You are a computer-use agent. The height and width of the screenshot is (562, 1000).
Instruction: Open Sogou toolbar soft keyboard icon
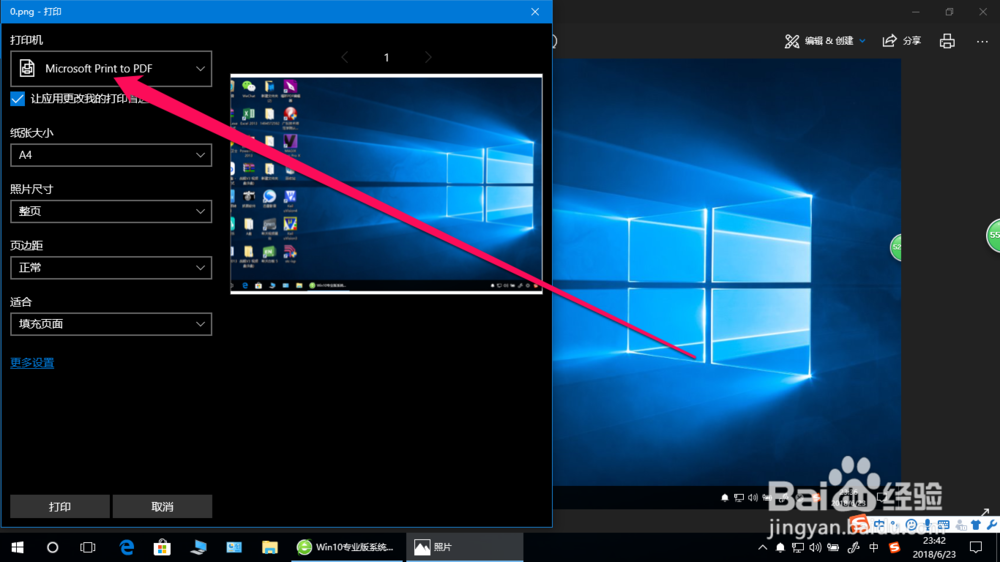tap(944, 525)
